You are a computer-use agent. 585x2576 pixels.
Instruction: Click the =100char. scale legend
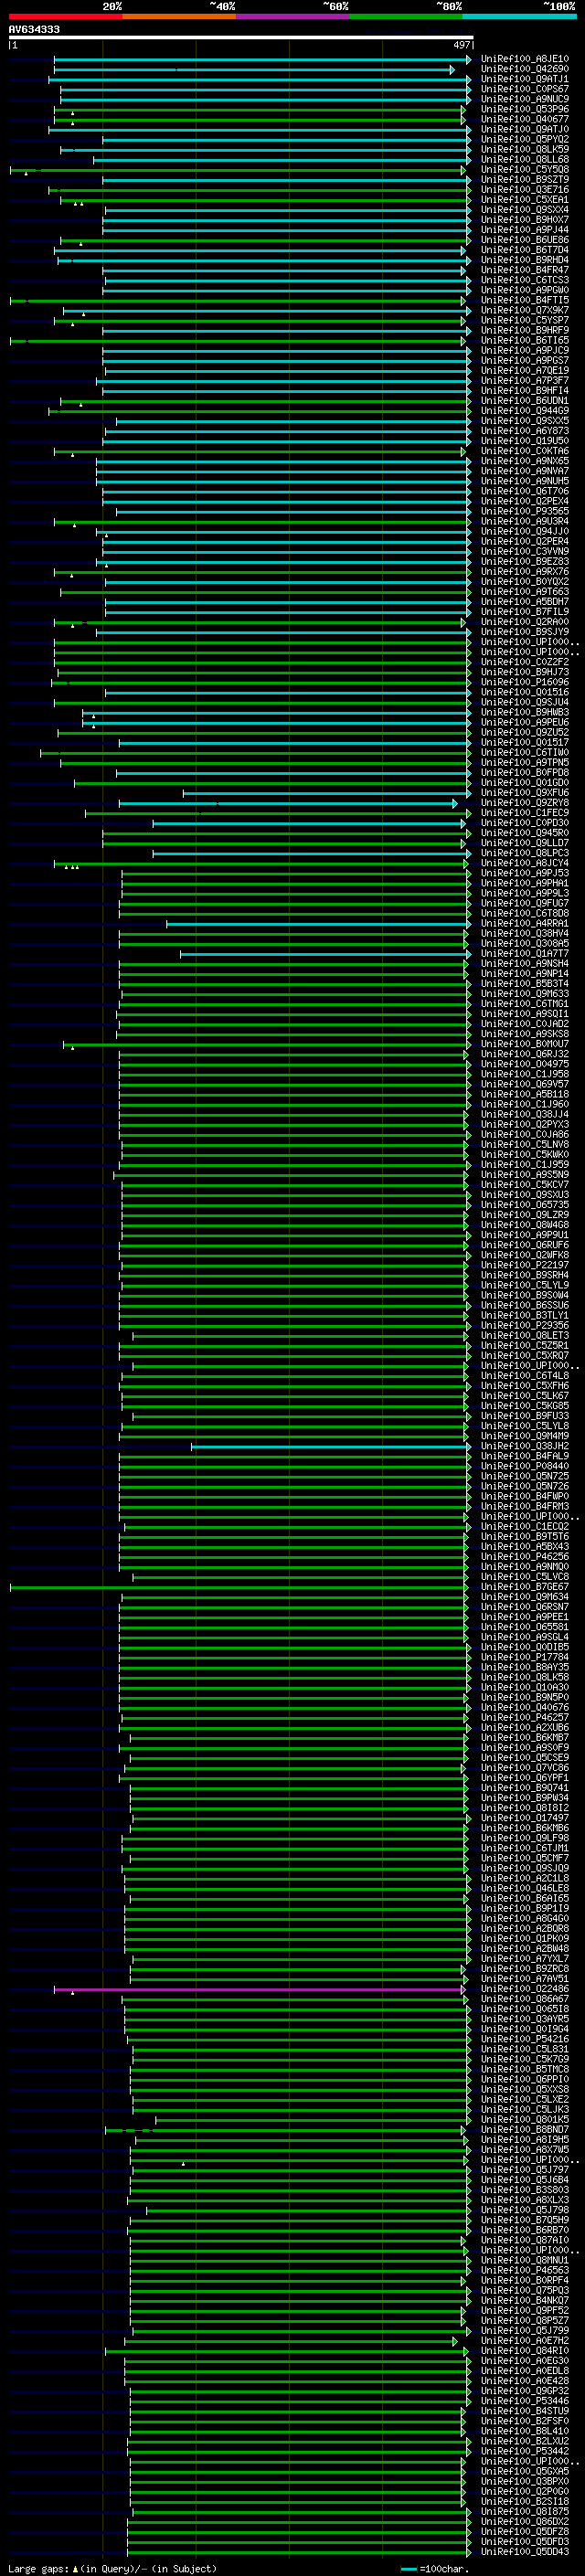point(434,2568)
